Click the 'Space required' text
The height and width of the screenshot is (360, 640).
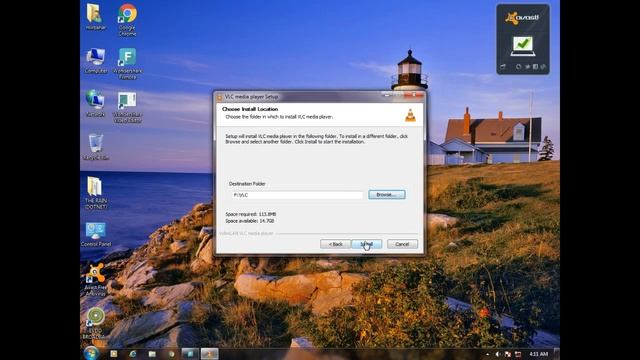tap(251, 214)
